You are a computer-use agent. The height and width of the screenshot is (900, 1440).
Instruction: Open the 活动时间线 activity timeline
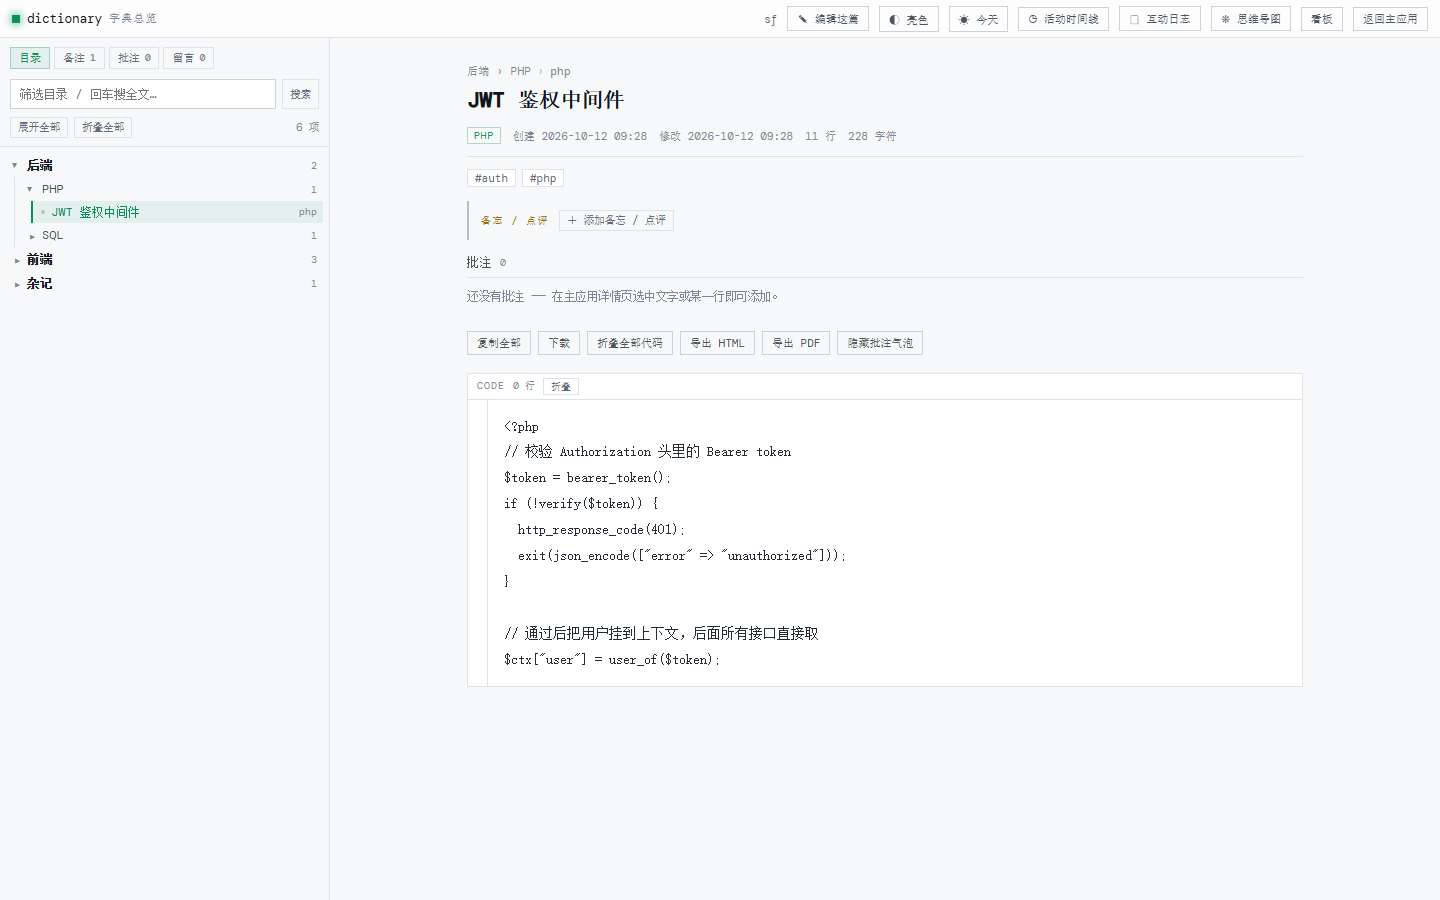[1063, 19]
